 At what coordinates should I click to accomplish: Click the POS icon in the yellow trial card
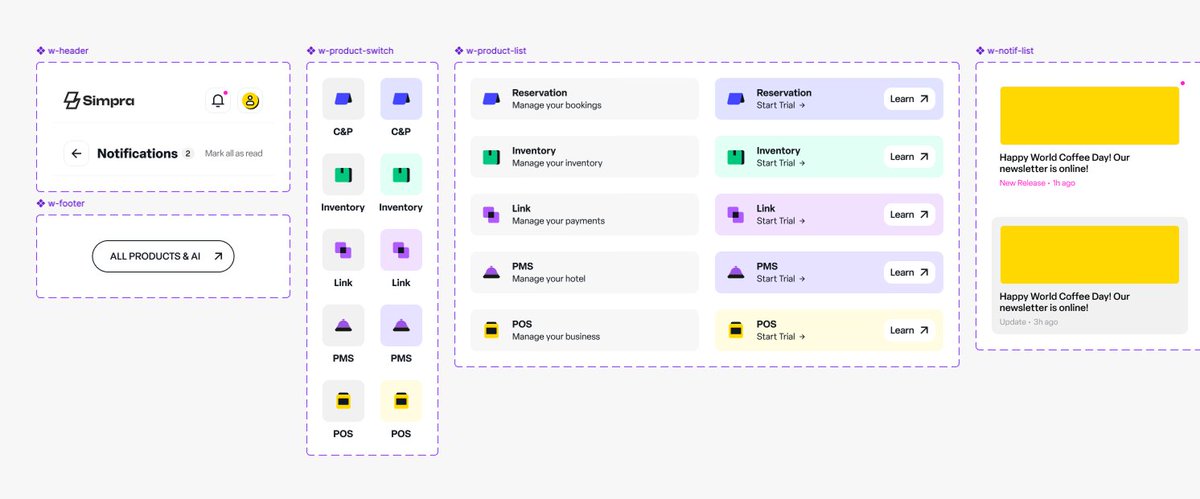[735, 330]
